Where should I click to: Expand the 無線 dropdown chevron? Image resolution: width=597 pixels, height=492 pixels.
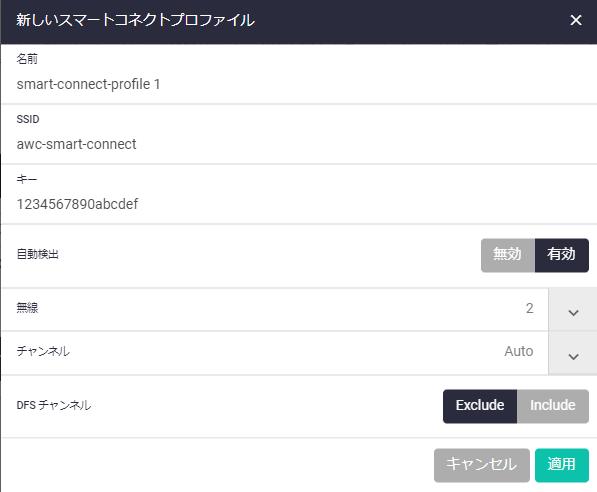point(573,310)
